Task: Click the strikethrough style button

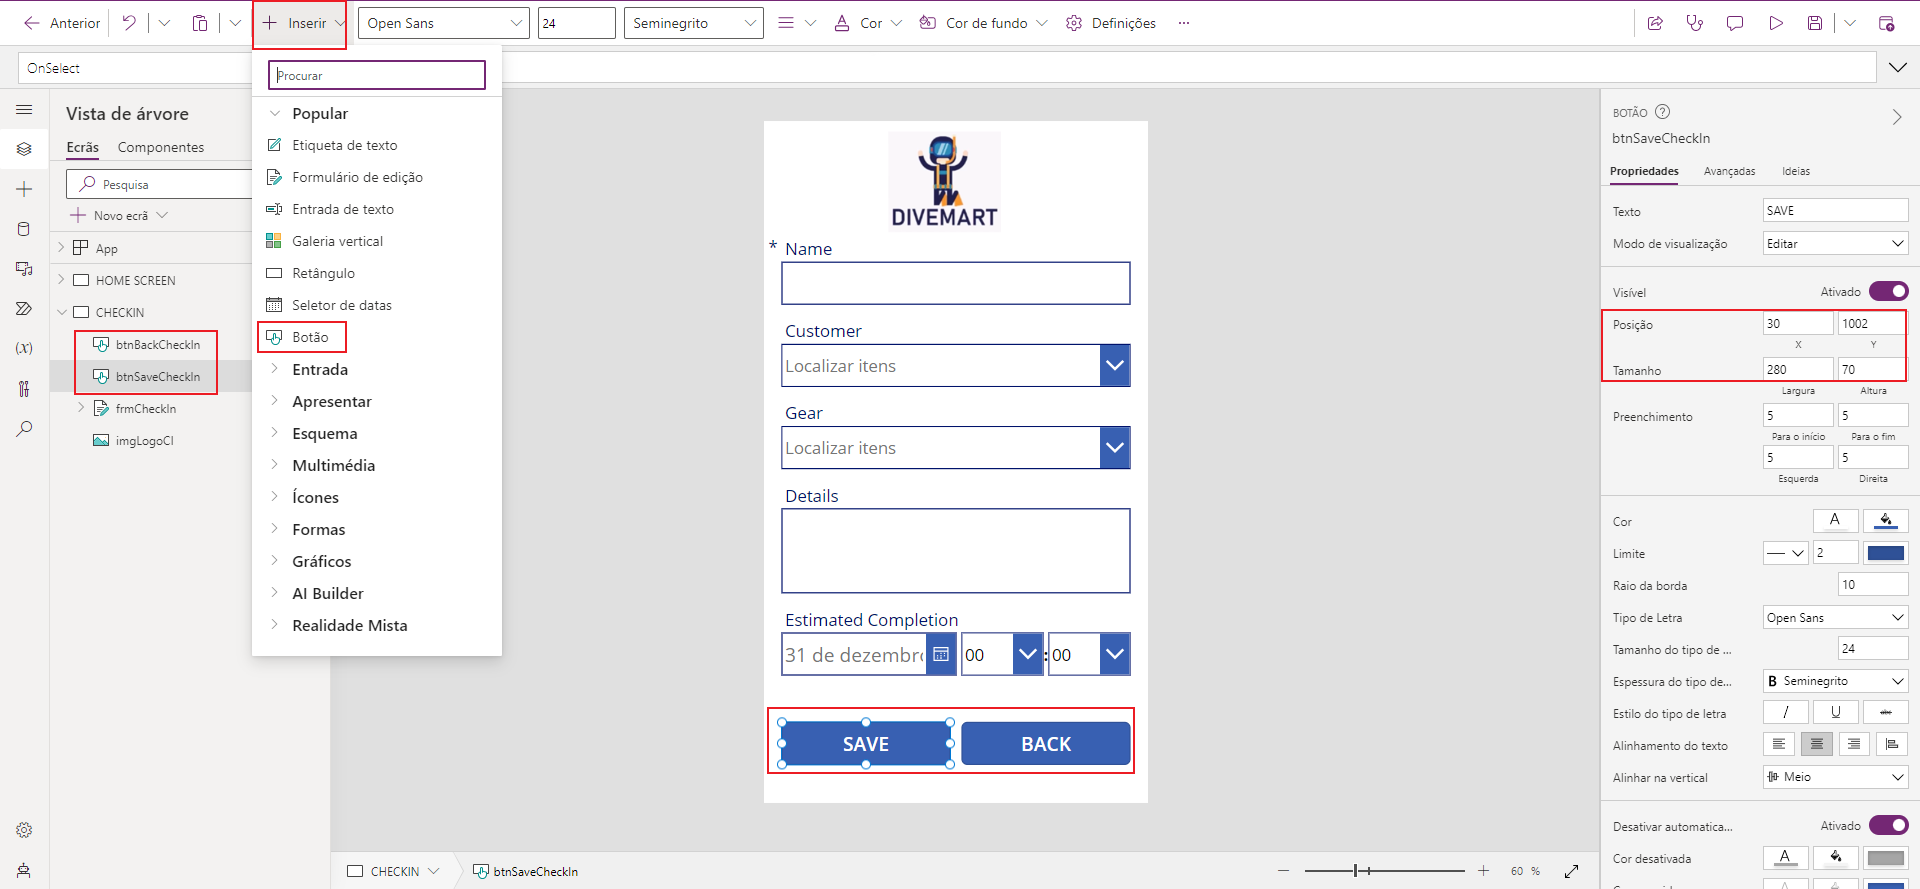Action: click(x=1885, y=712)
